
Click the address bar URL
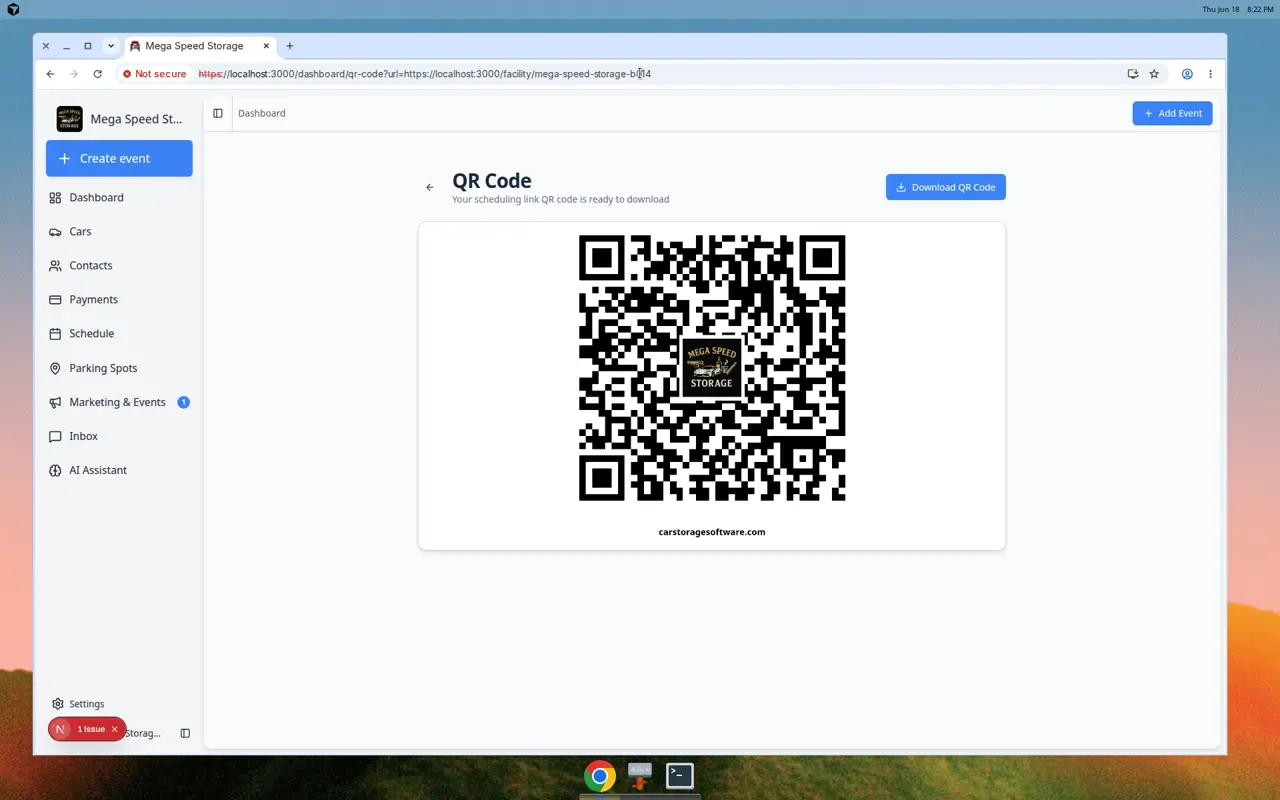point(425,74)
